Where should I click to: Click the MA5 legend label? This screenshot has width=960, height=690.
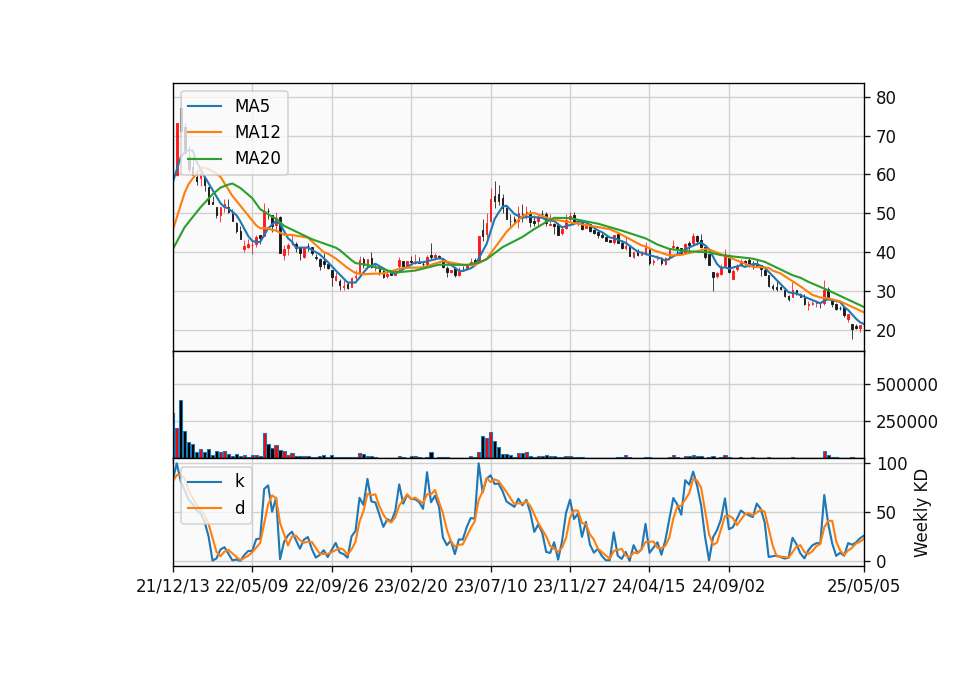click(252, 106)
